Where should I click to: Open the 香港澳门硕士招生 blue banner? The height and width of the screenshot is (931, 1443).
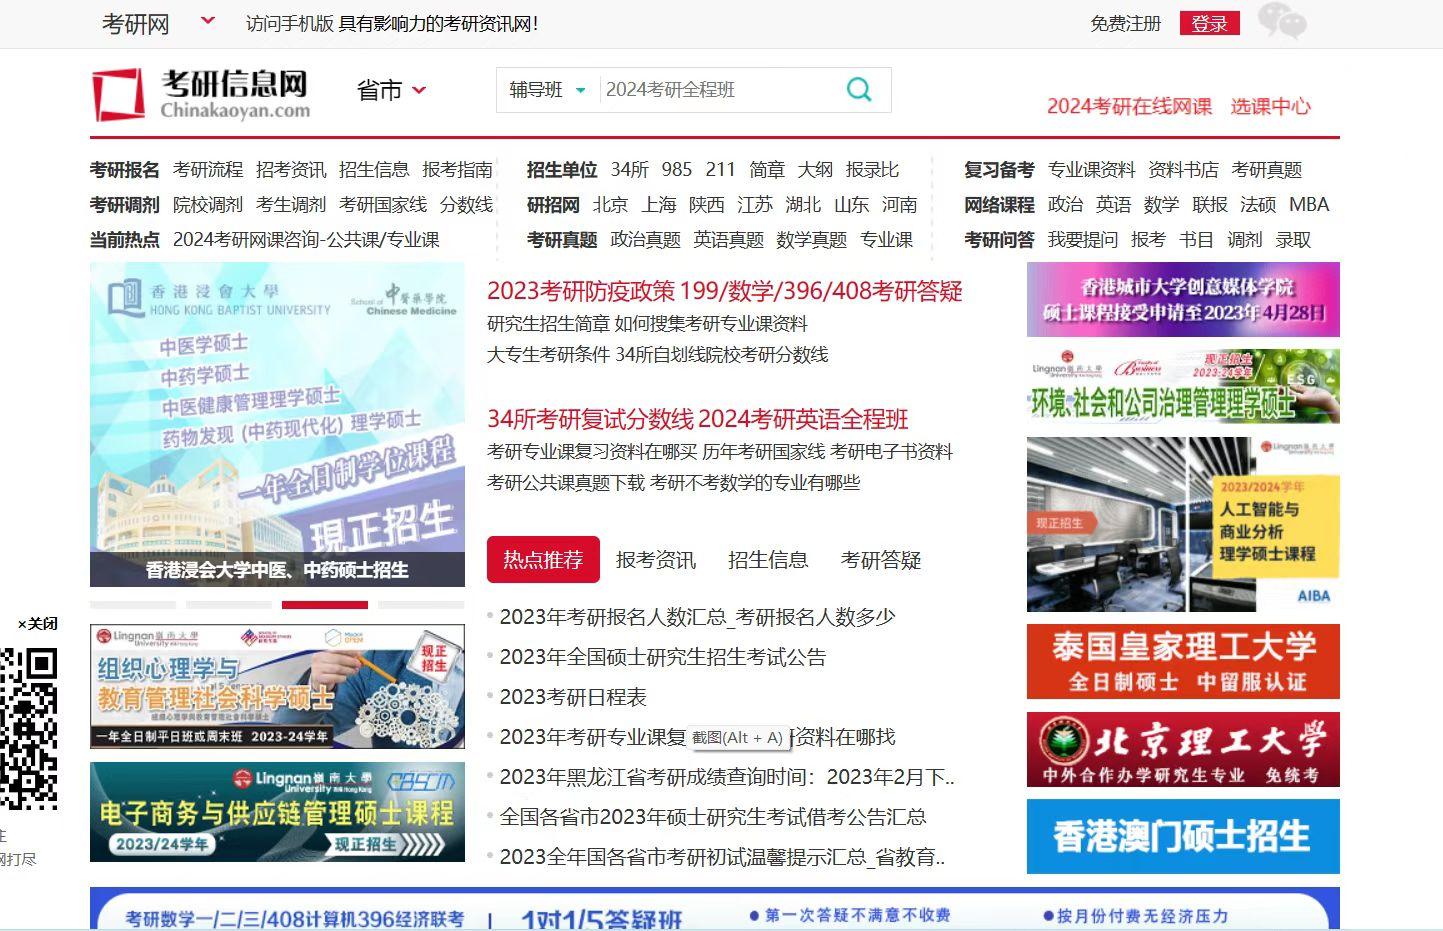pyautogui.click(x=1182, y=836)
